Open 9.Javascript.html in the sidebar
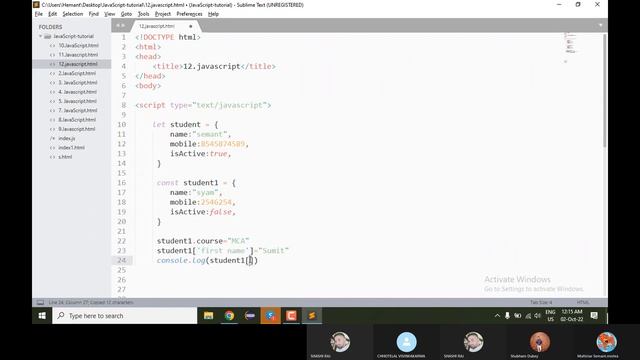 (77, 129)
